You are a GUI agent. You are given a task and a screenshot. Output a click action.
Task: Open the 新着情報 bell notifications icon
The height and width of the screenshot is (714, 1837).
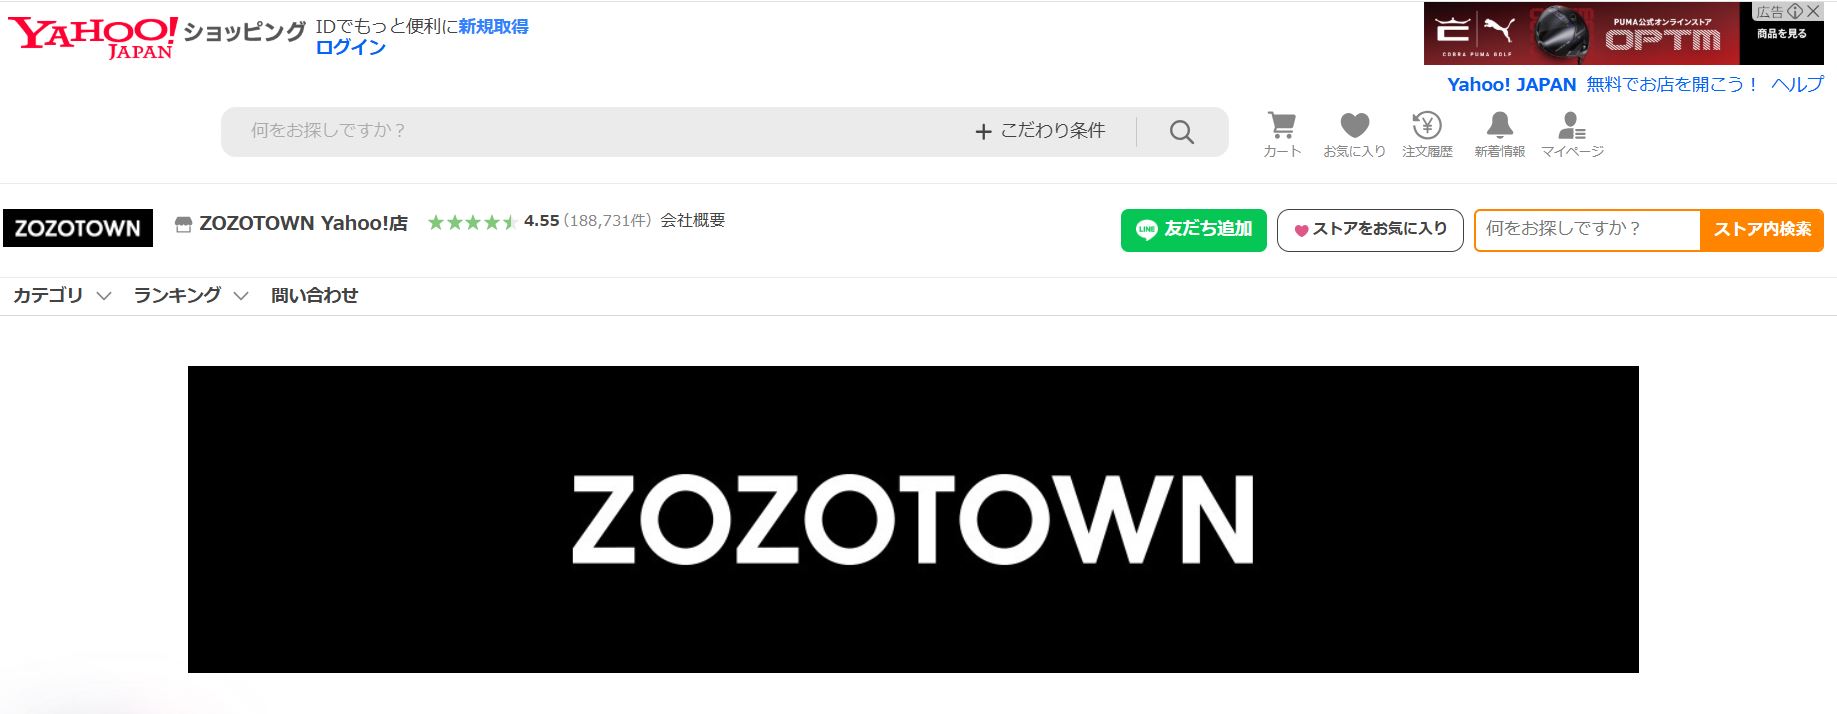tap(1499, 134)
